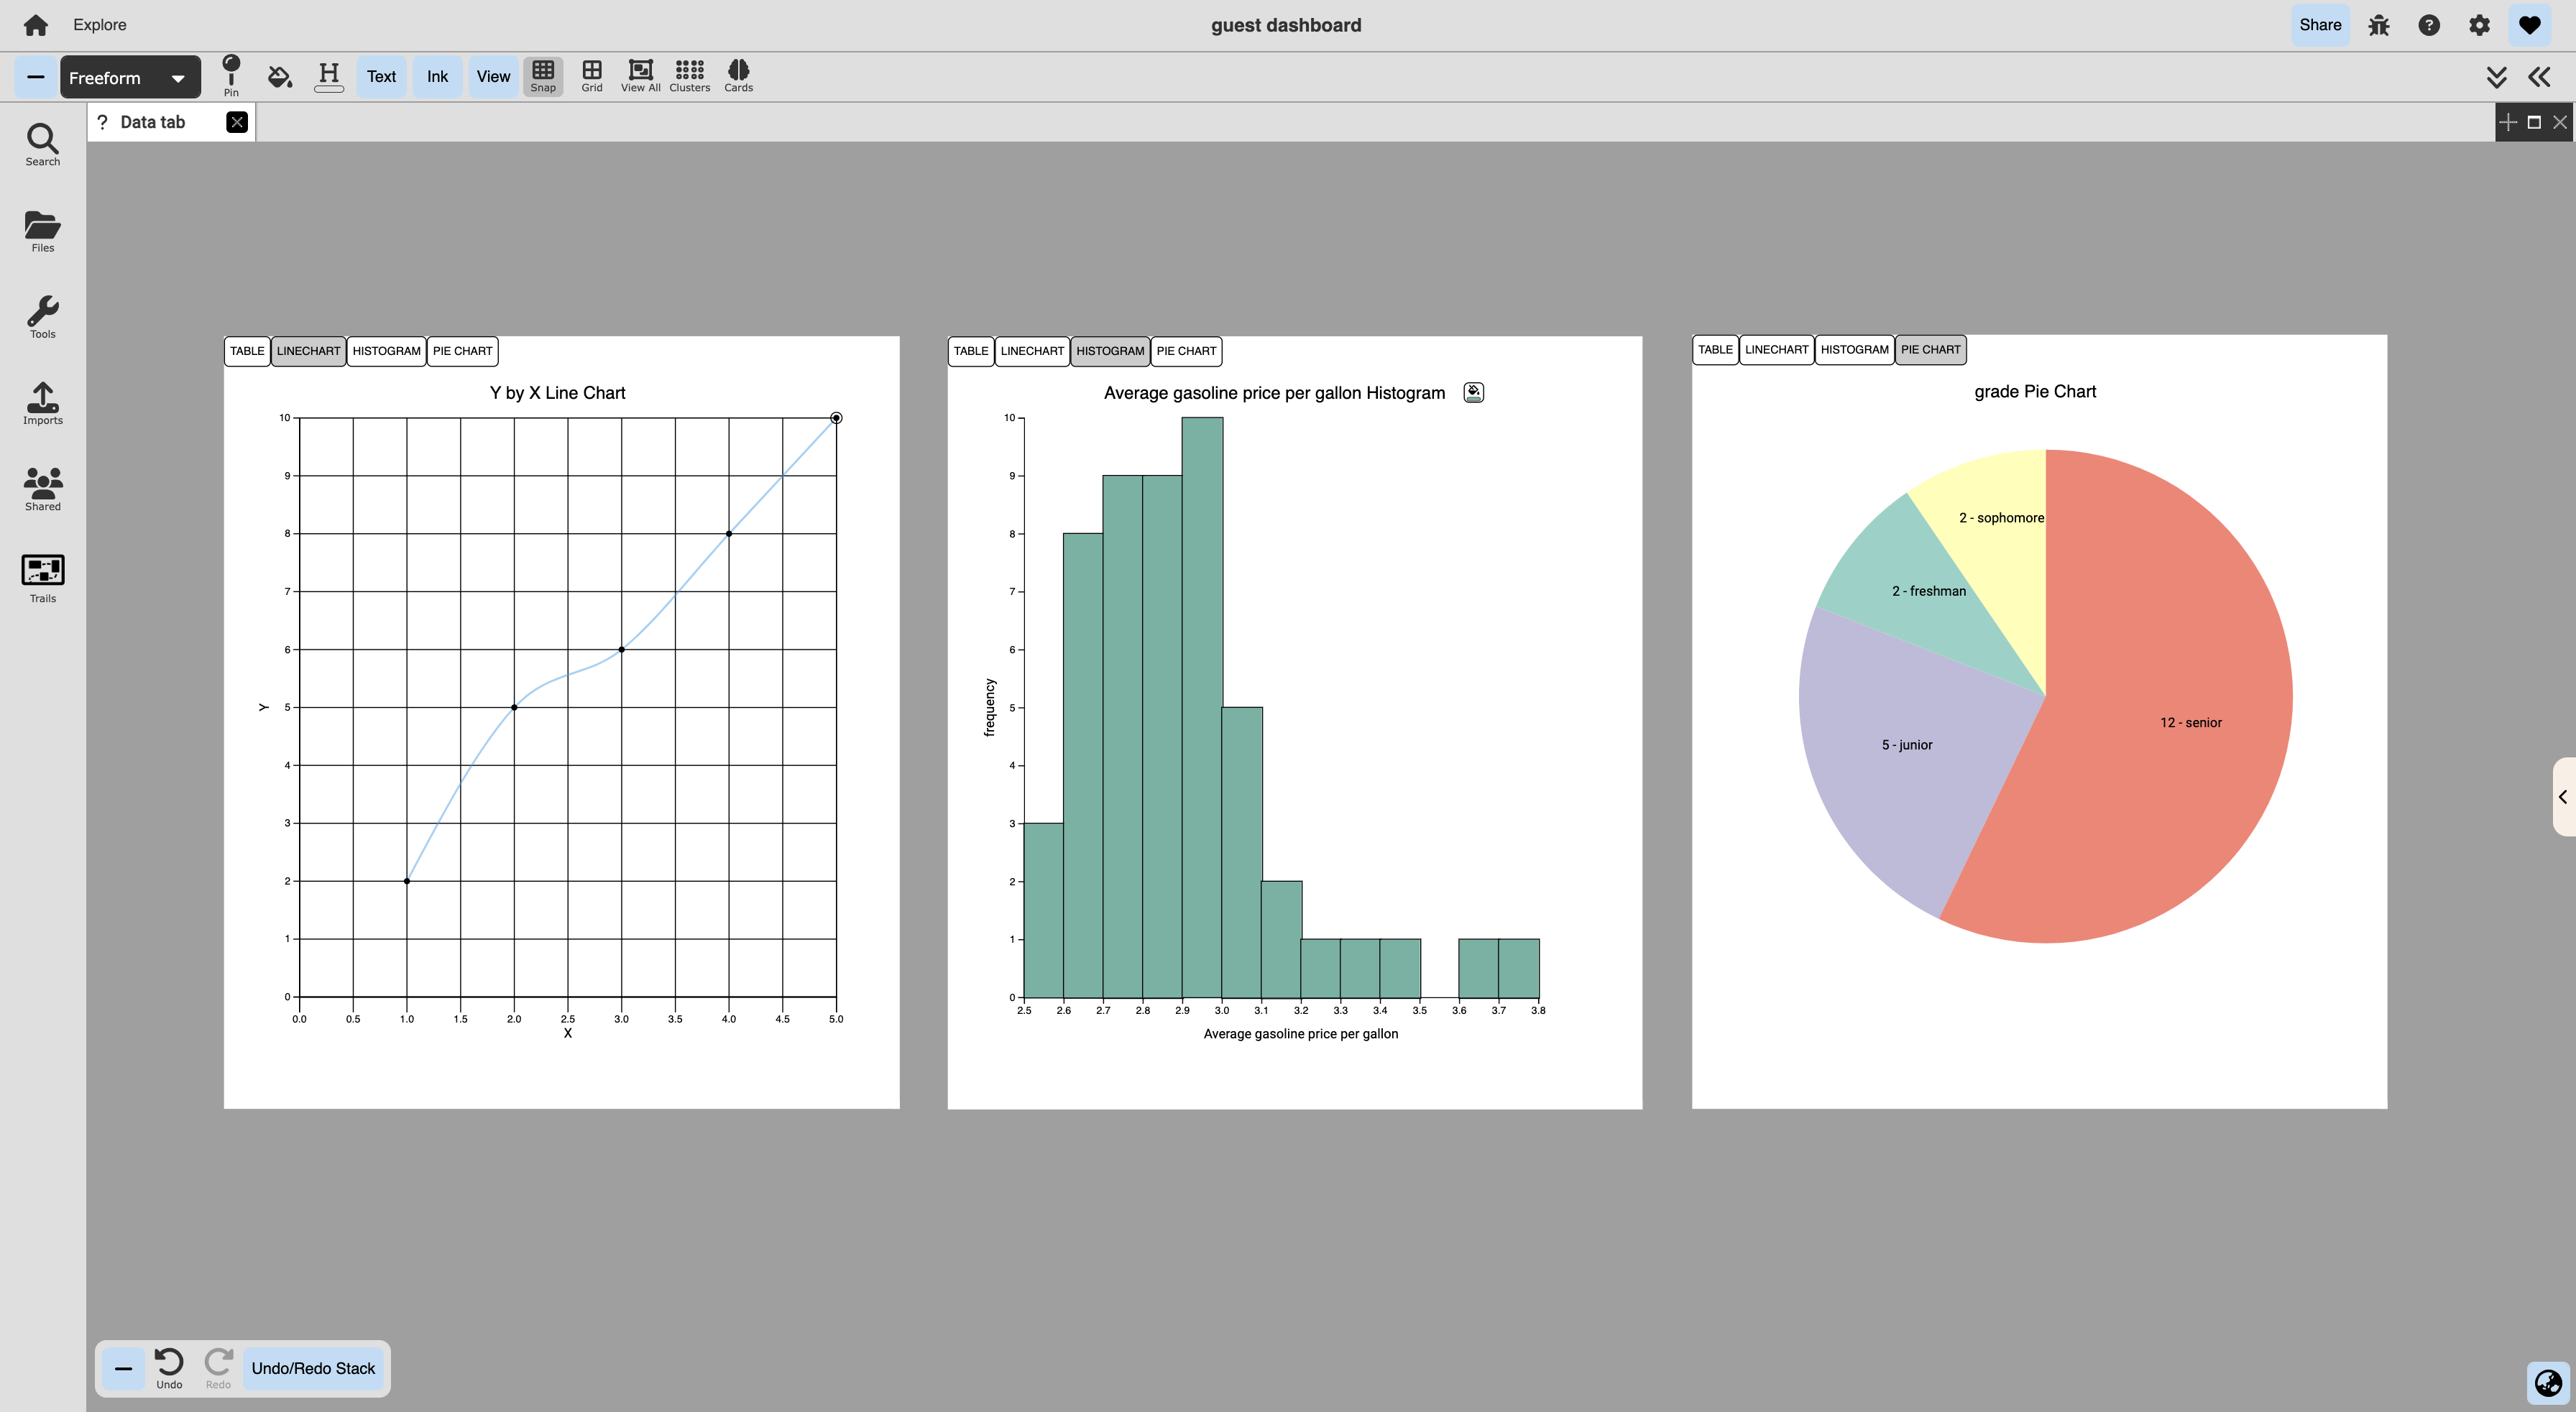Toggle the Snap option
Image resolution: width=2576 pixels, height=1412 pixels.
[x=543, y=75]
